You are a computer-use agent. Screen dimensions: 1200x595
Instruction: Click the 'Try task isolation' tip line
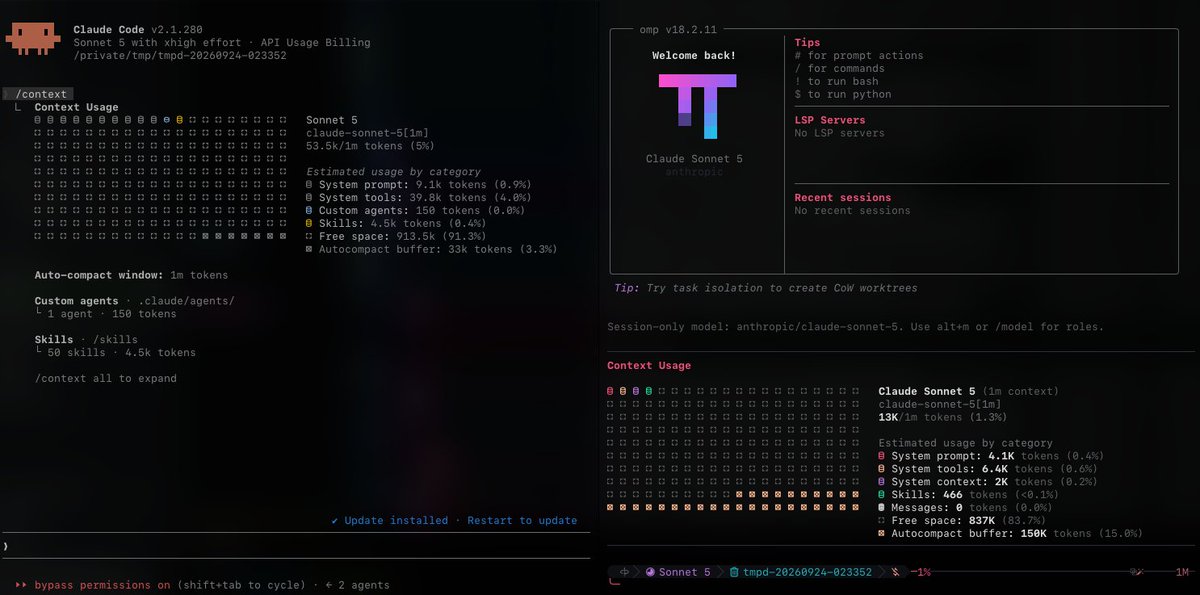click(x=765, y=288)
